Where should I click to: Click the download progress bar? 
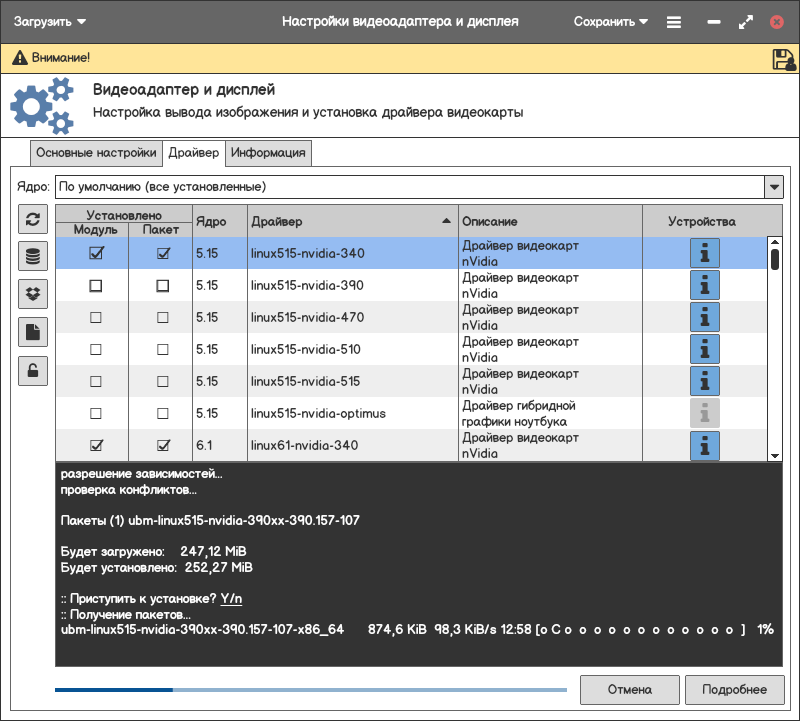(x=310, y=689)
